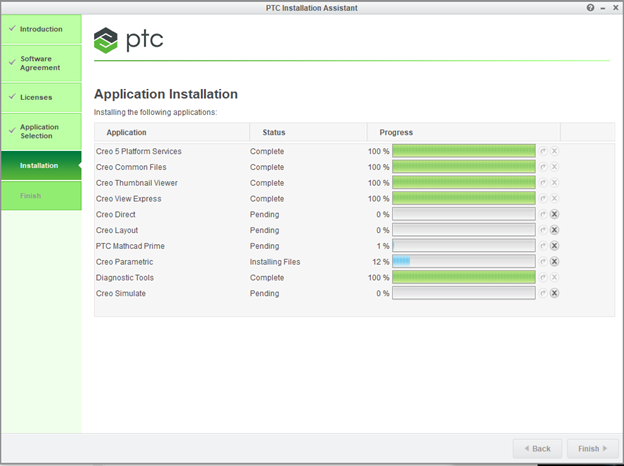Select the Creo Thumbnail Viewer row name

pos(136,183)
